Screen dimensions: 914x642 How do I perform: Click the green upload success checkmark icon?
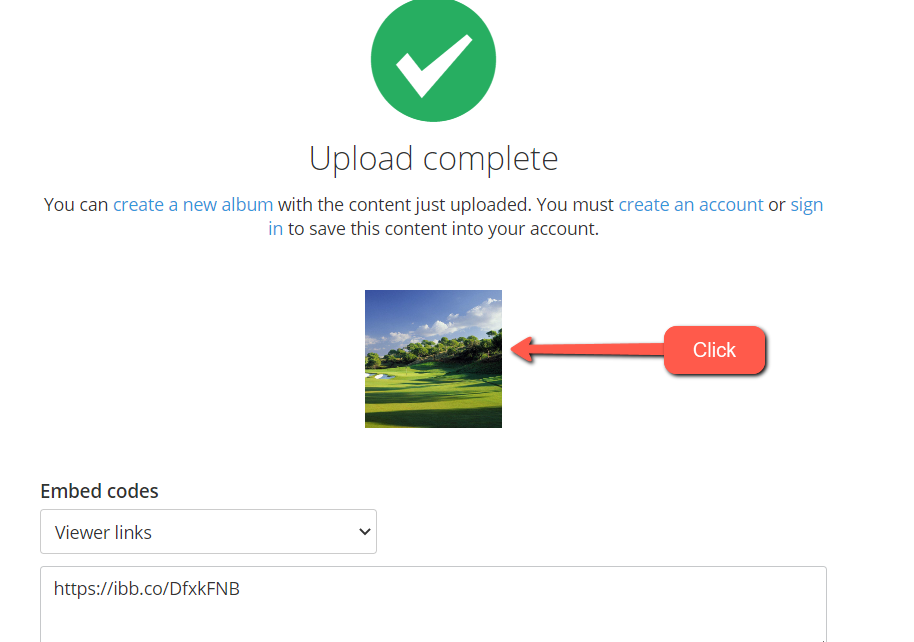point(433,59)
